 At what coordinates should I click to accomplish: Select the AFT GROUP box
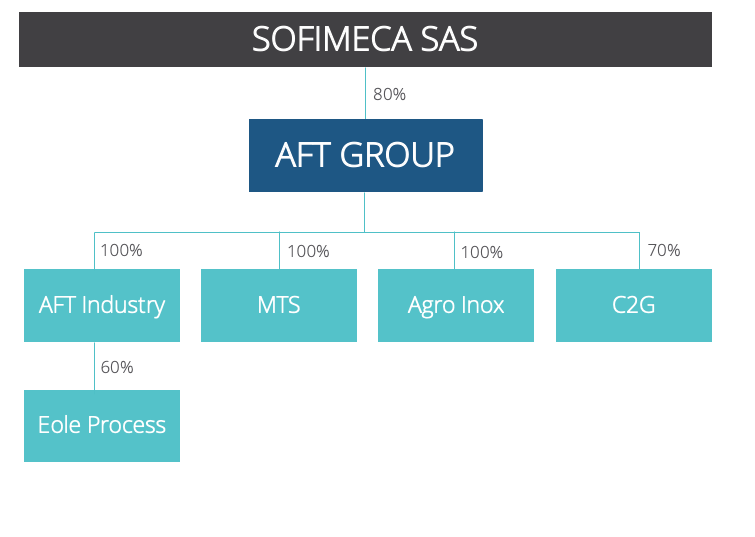tap(365, 155)
